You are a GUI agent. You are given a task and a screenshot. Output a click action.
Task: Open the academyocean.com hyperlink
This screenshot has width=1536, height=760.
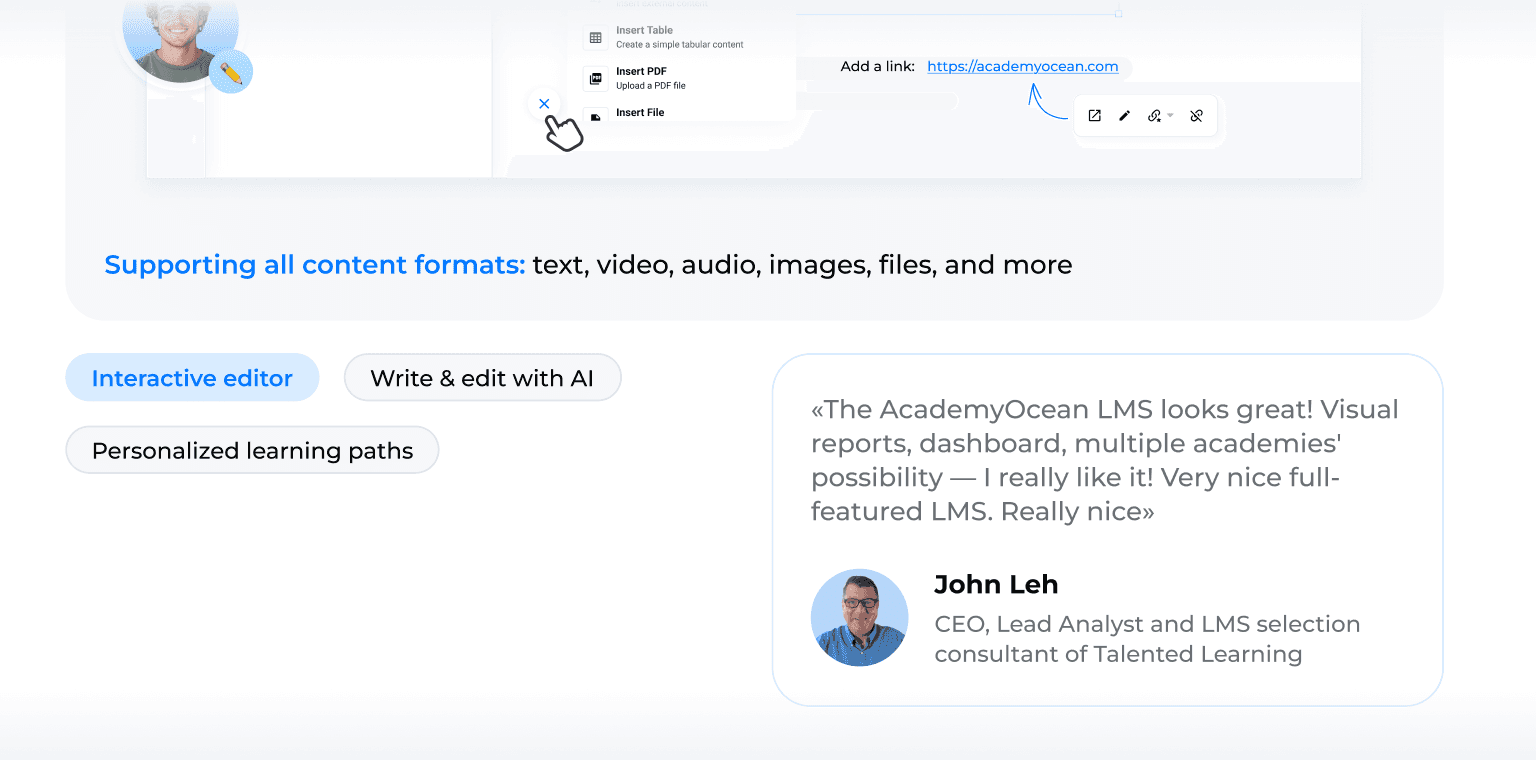click(1022, 66)
